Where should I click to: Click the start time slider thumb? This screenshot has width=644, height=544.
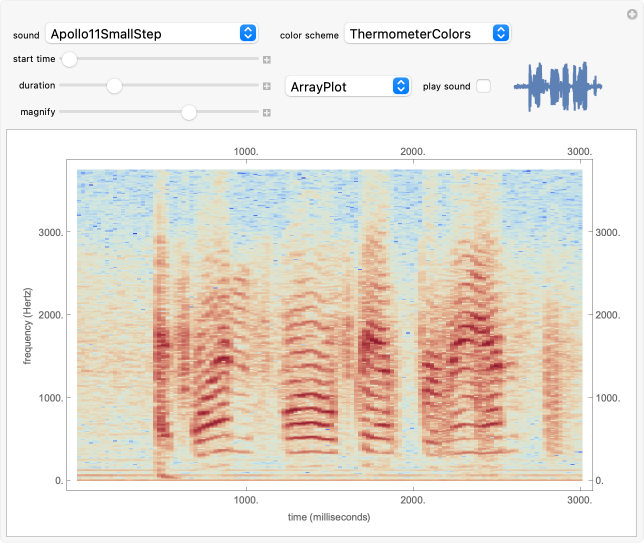[70, 60]
